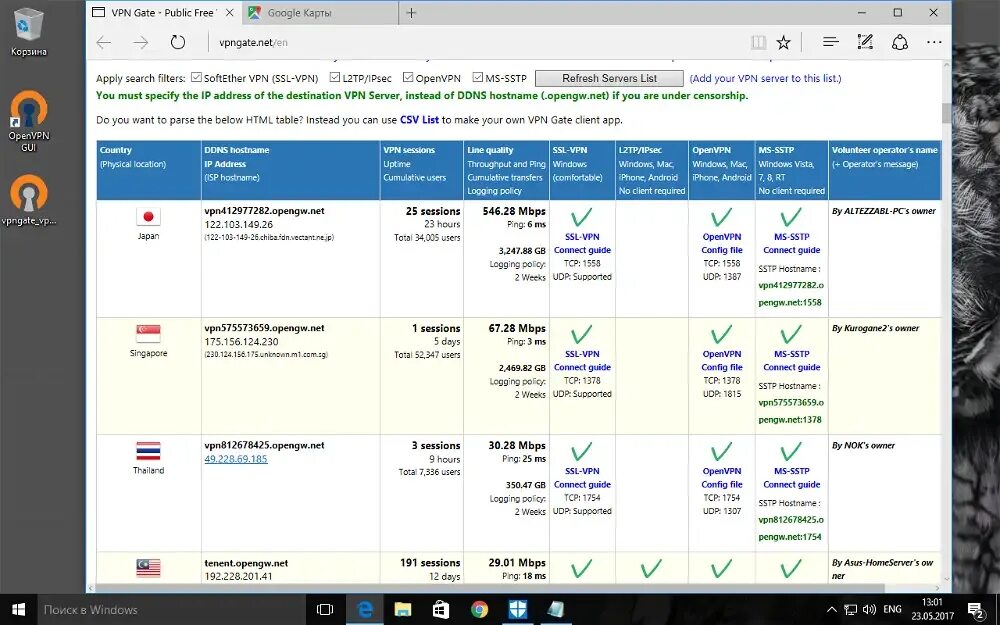
Task: Click IP address 49.228.69.185 link
Action: pos(236,459)
